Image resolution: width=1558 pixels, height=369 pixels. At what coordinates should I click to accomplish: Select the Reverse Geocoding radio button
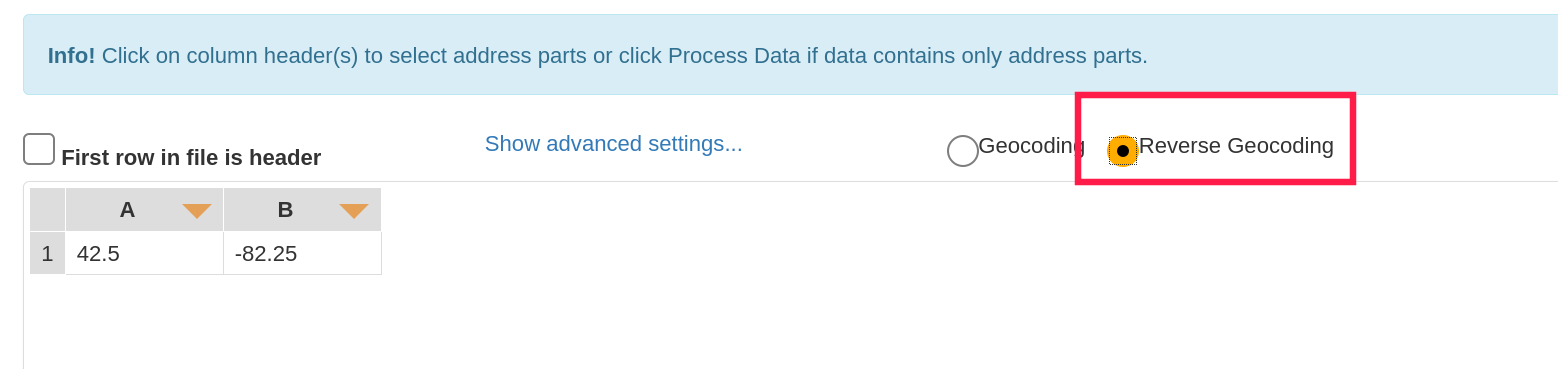[x=1123, y=151]
